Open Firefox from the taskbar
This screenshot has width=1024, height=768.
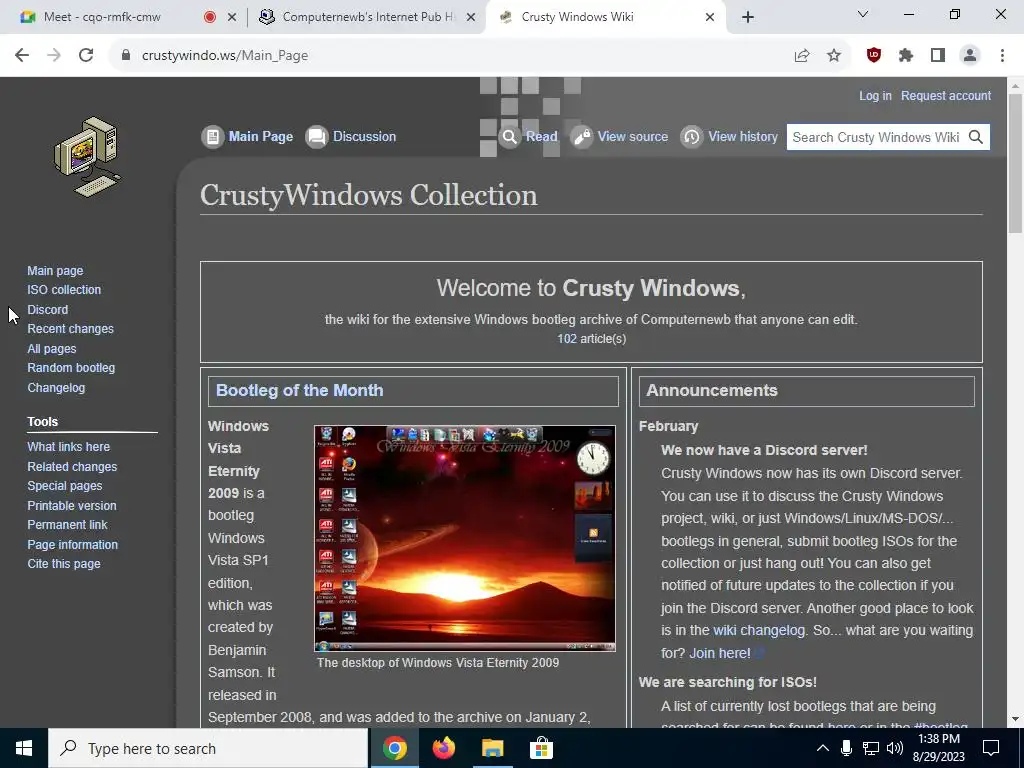(443, 748)
